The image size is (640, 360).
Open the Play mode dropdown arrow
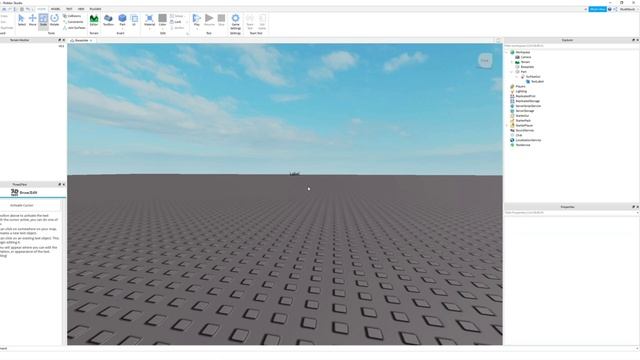197,29
